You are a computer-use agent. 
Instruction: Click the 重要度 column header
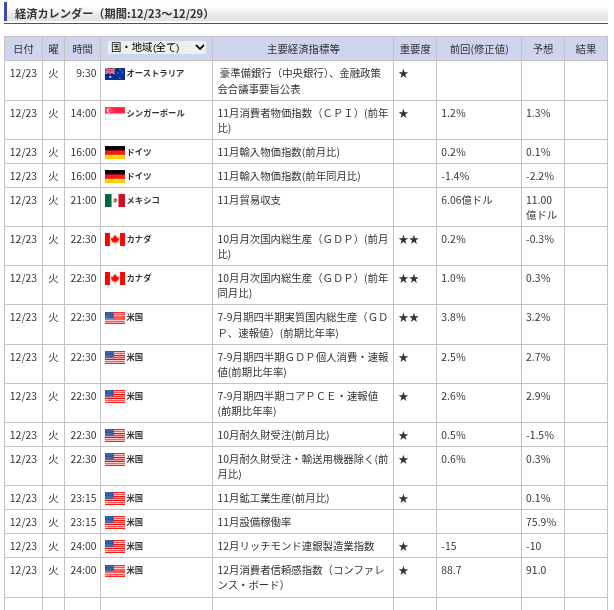(x=414, y=49)
